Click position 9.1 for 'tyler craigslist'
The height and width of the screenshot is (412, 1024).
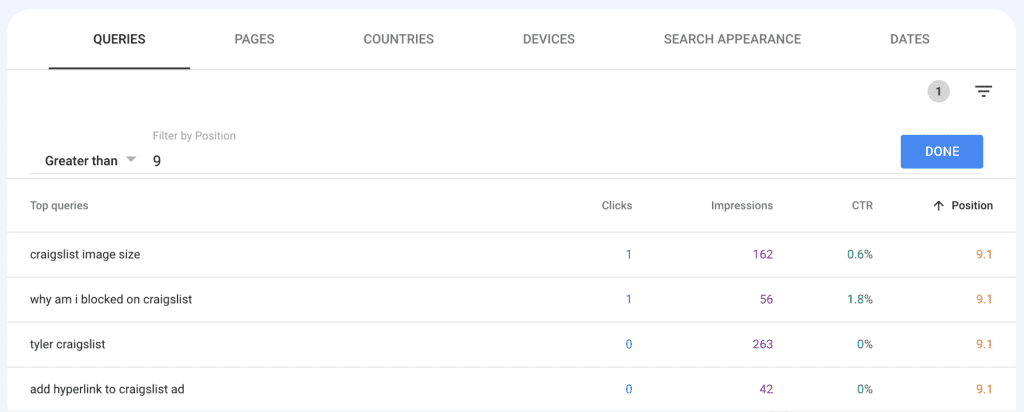(x=984, y=344)
